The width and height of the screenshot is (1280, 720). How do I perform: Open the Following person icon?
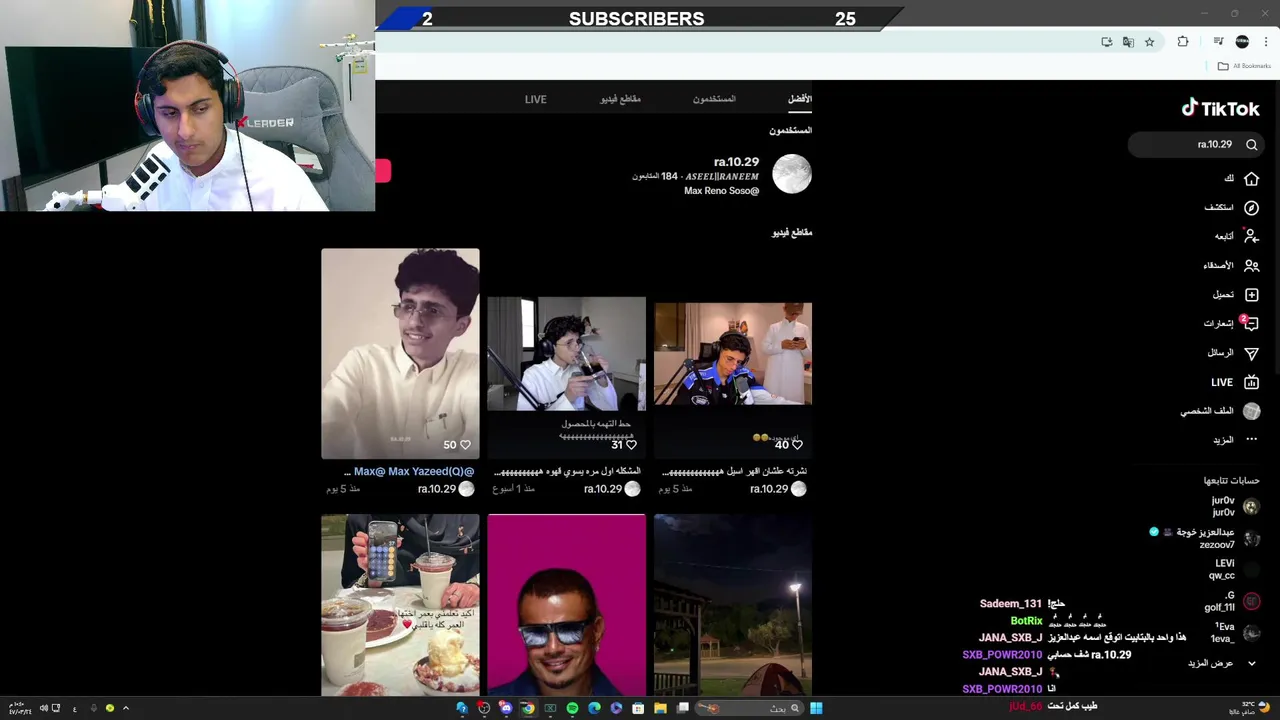(1251, 236)
